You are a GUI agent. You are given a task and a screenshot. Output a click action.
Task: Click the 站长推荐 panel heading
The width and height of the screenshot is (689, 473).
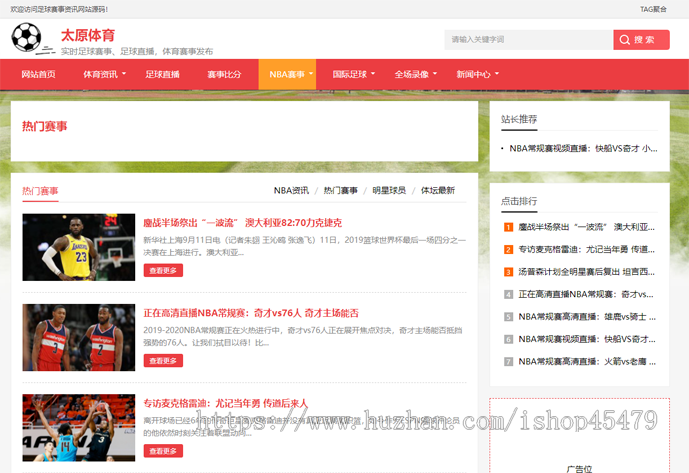(519, 119)
